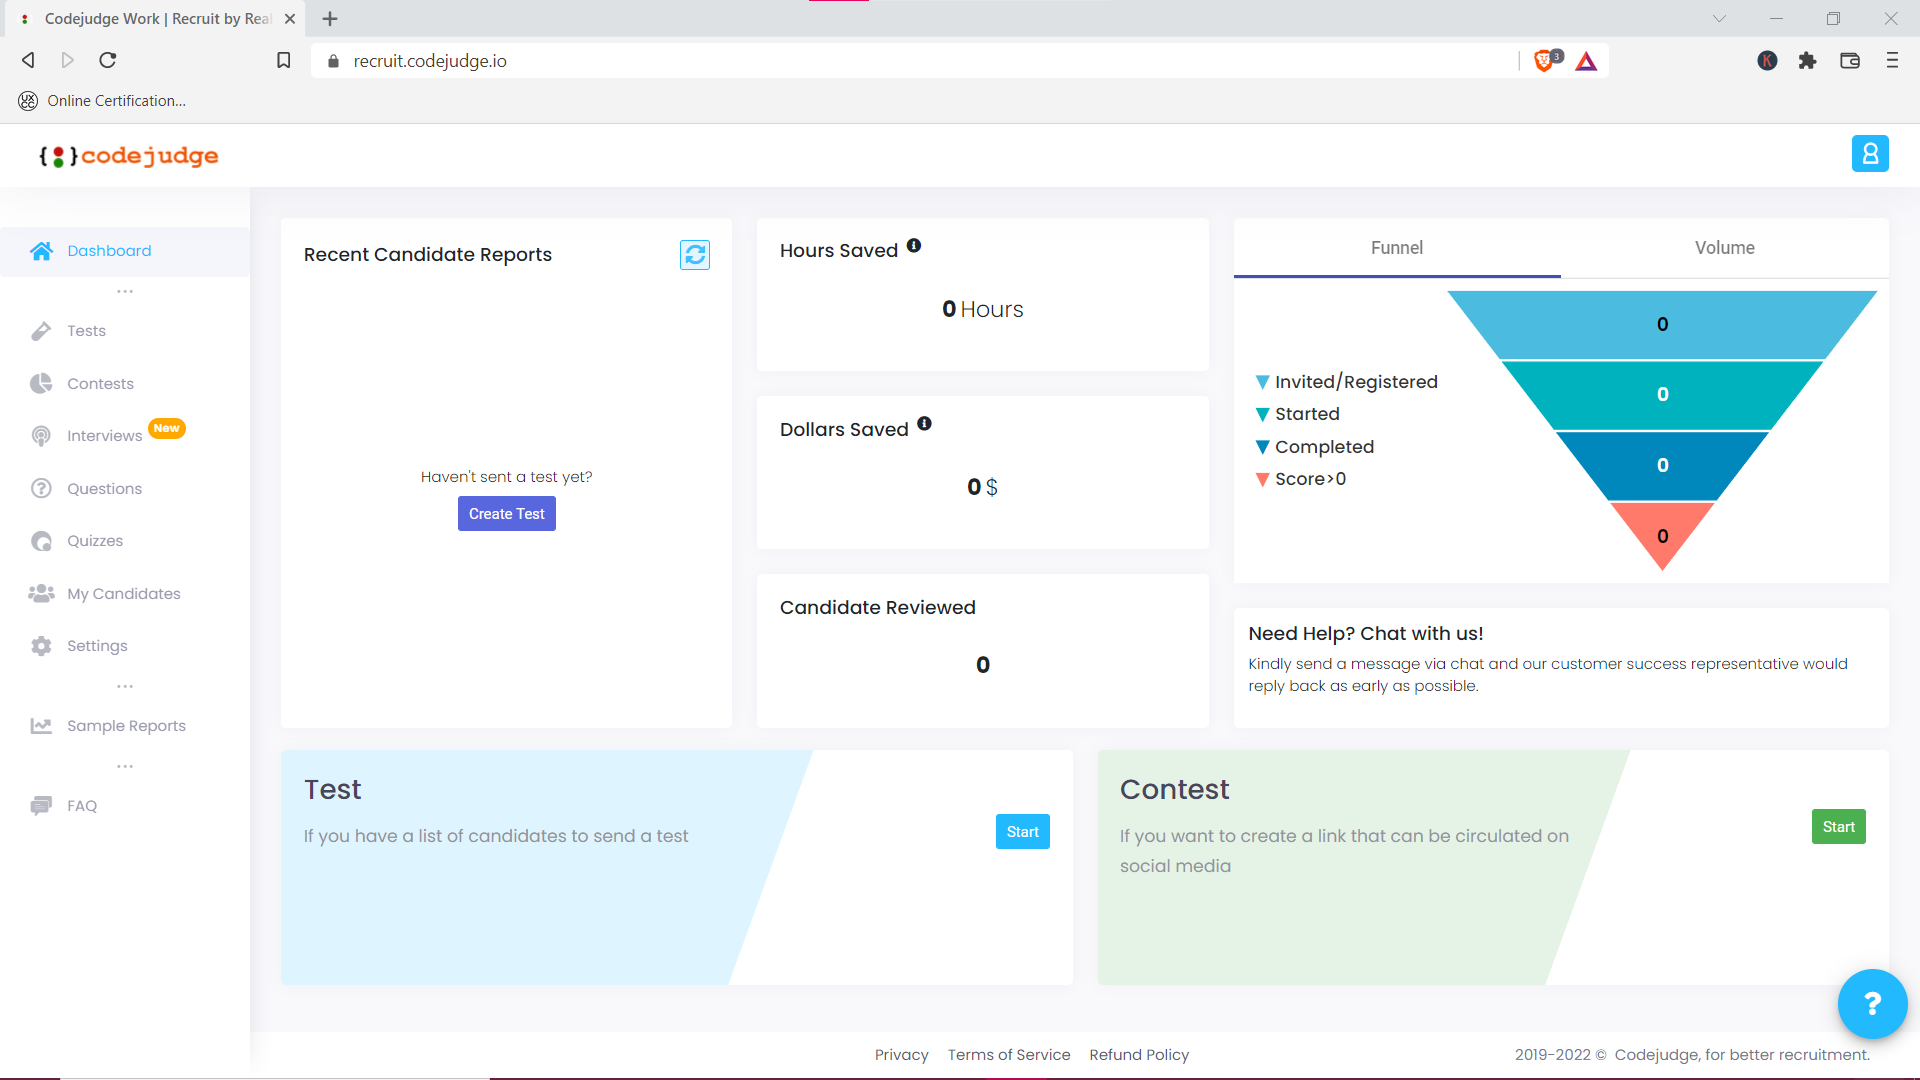Open My Candidates from the sidebar
The image size is (1920, 1080).
(x=123, y=593)
